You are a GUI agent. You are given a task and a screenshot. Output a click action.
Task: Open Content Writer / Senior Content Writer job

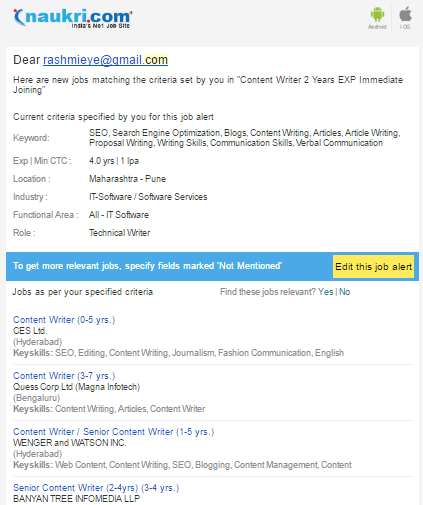click(x=113, y=432)
